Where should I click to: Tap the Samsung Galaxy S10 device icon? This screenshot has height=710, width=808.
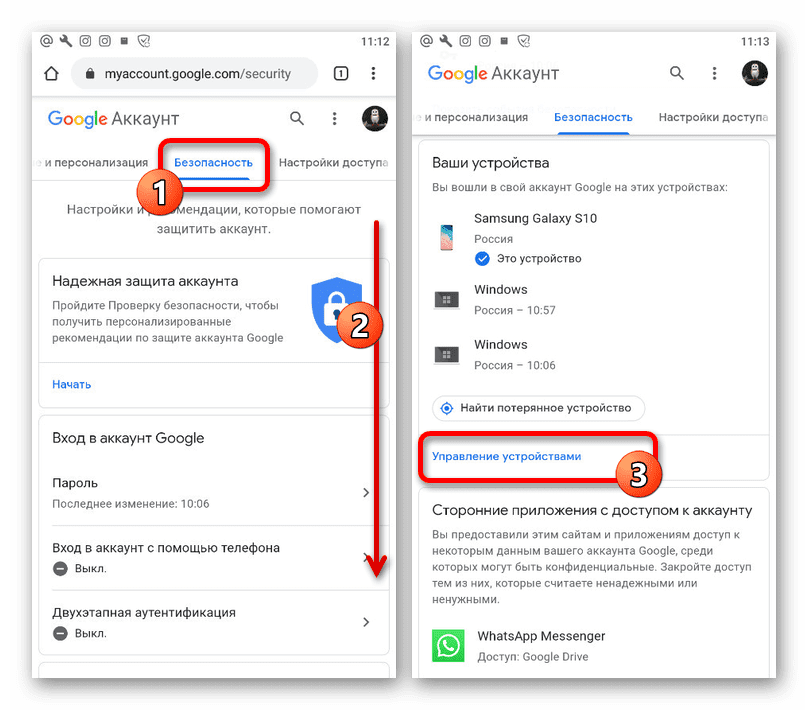tap(447, 238)
